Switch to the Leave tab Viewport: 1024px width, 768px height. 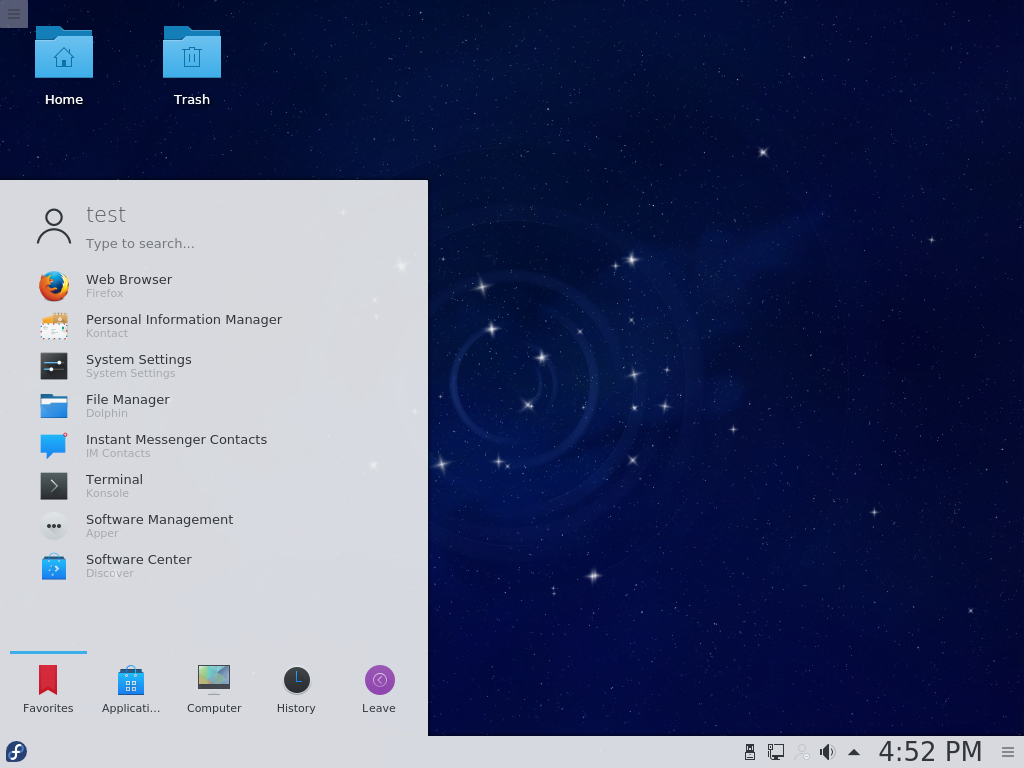pyautogui.click(x=379, y=689)
